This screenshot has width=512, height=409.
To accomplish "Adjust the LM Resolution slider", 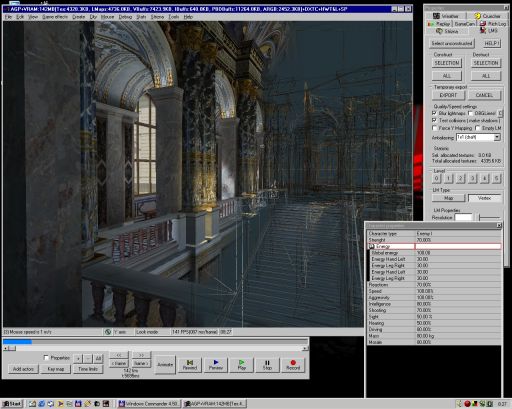I will coord(489,217).
